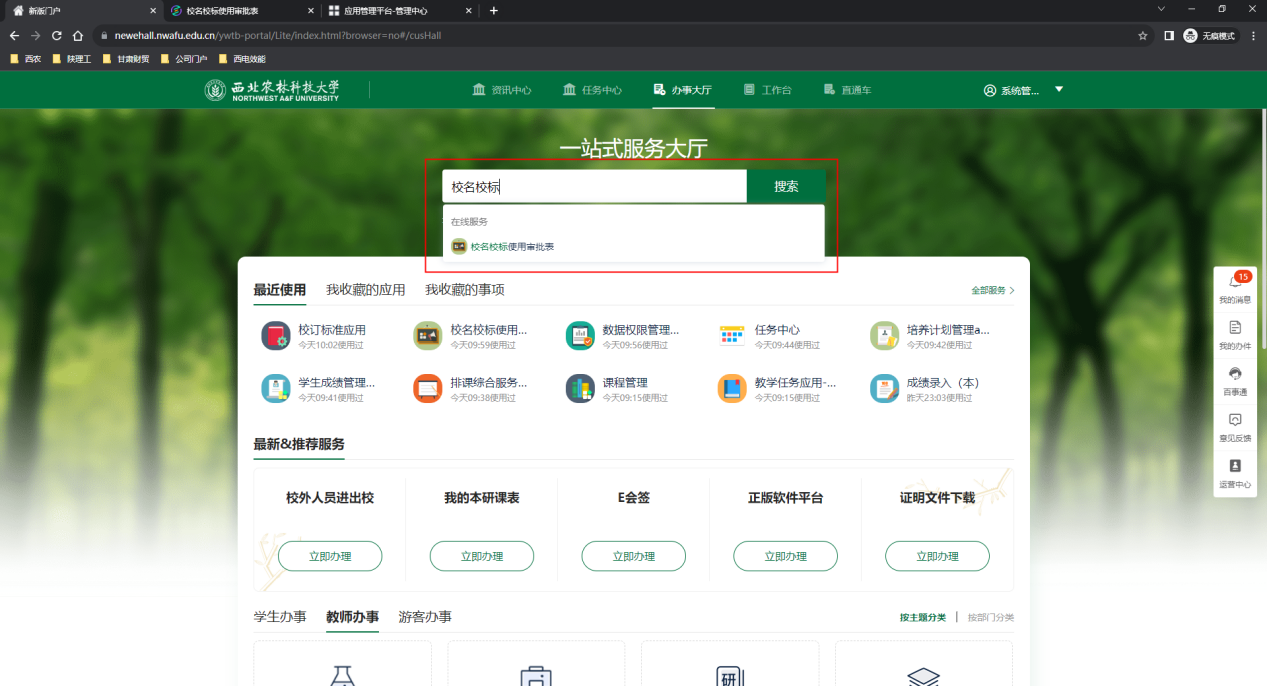
Task: Open 我的办件 icon in right sidebar
Action: pyautogui.click(x=1234, y=328)
